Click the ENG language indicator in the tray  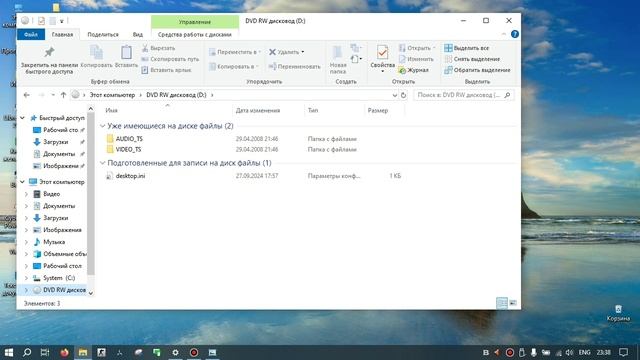tap(584, 353)
